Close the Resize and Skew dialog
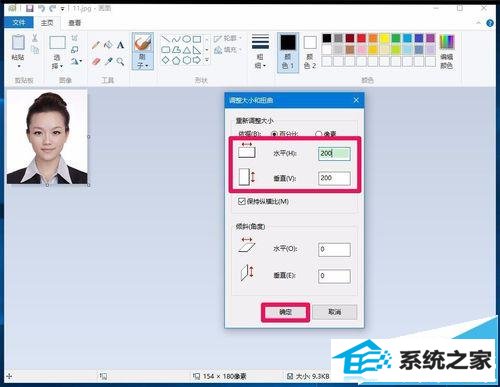This screenshot has width=500, height=387. [x=356, y=100]
